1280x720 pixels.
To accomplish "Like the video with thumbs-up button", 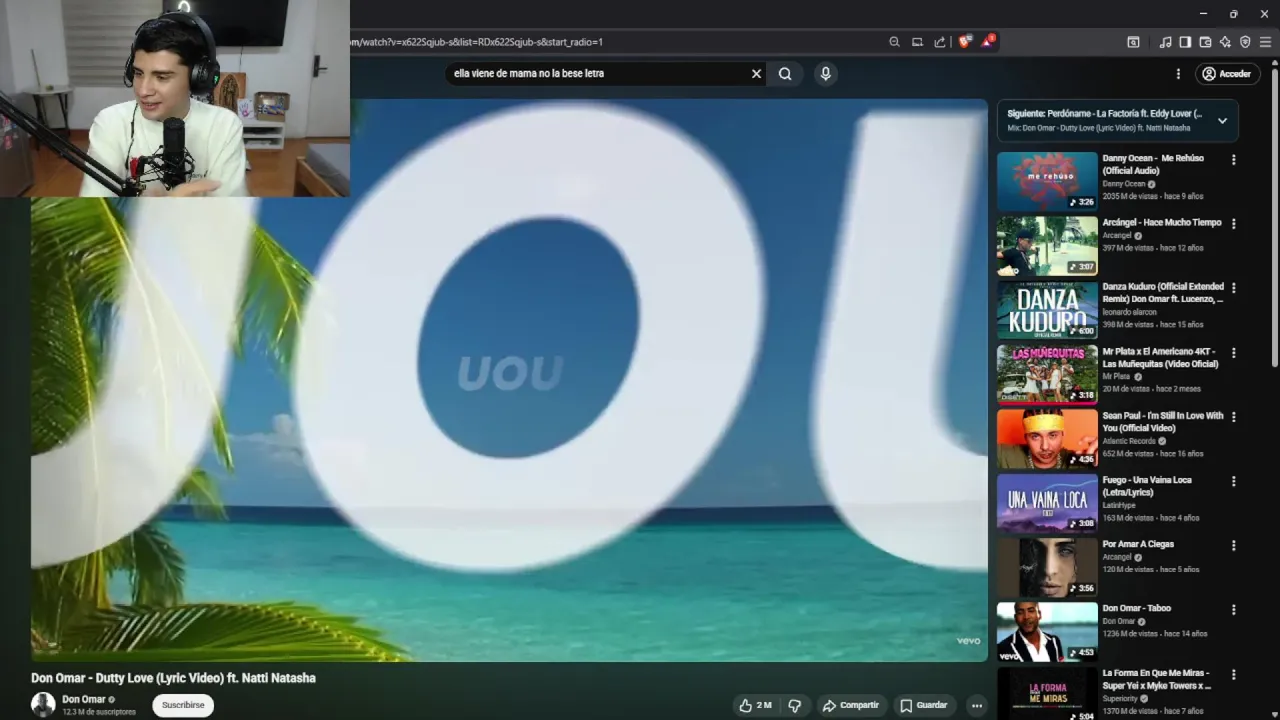I will (756, 705).
